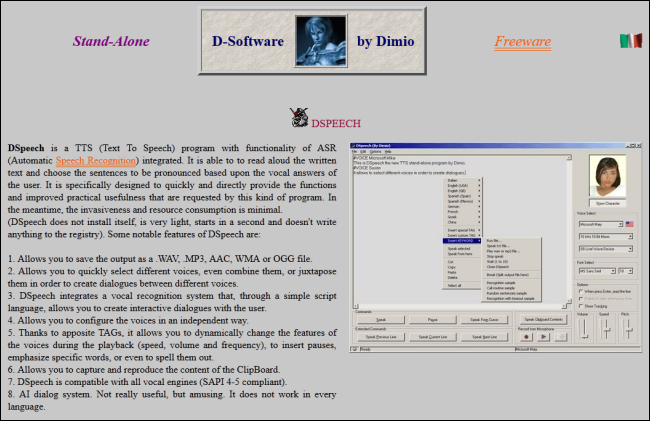
Task: Open the Freeware link
Action: (x=522, y=41)
